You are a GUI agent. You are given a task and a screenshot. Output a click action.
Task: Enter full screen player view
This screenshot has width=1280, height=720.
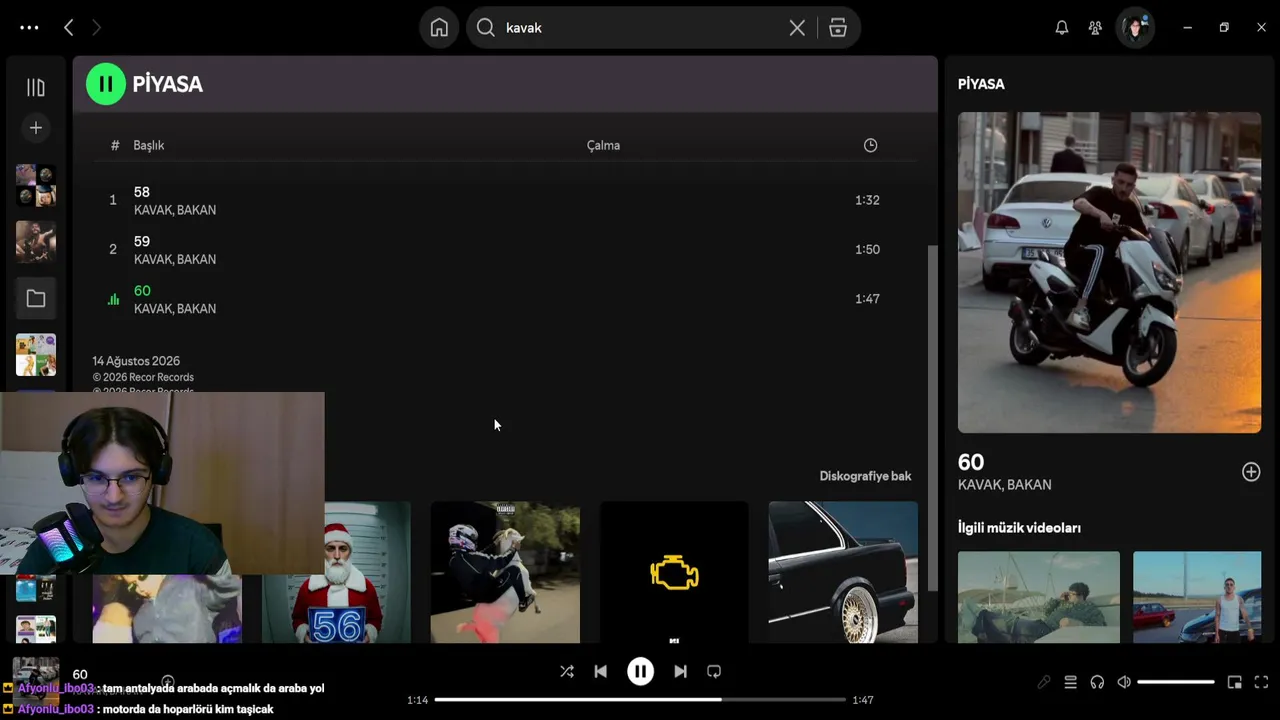[1261, 682]
